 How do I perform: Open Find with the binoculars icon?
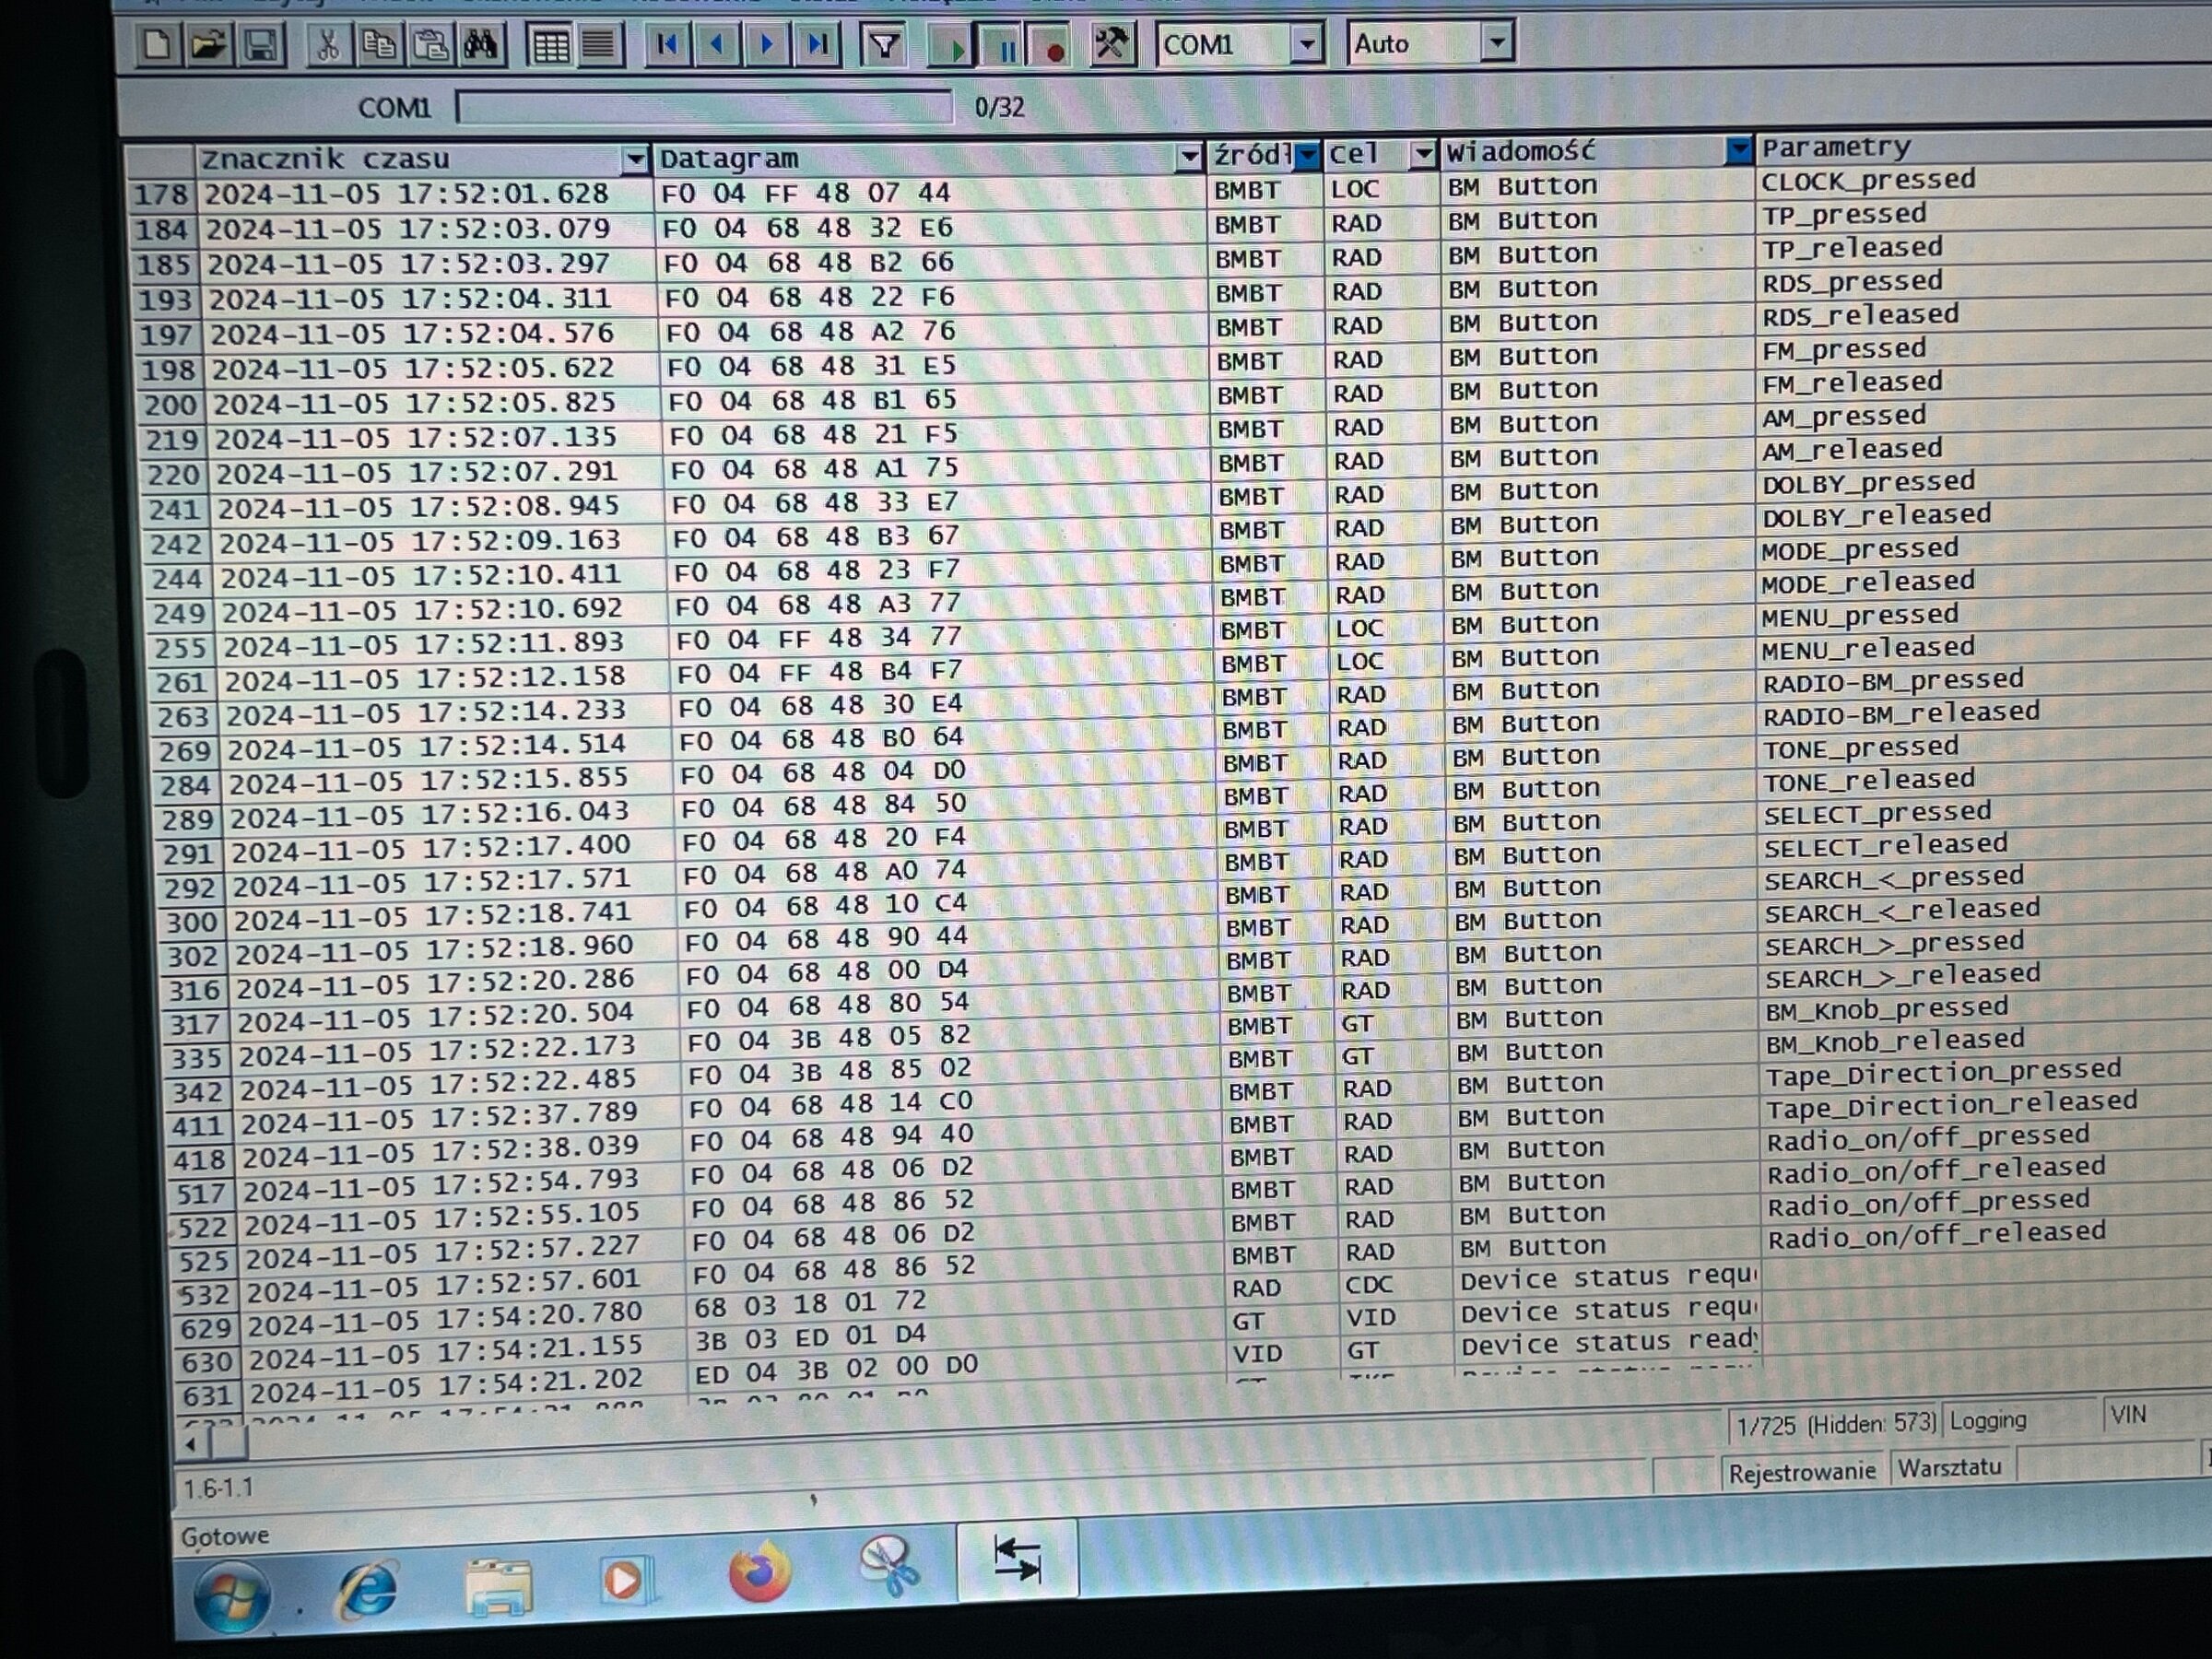click(x=482, y=45)
